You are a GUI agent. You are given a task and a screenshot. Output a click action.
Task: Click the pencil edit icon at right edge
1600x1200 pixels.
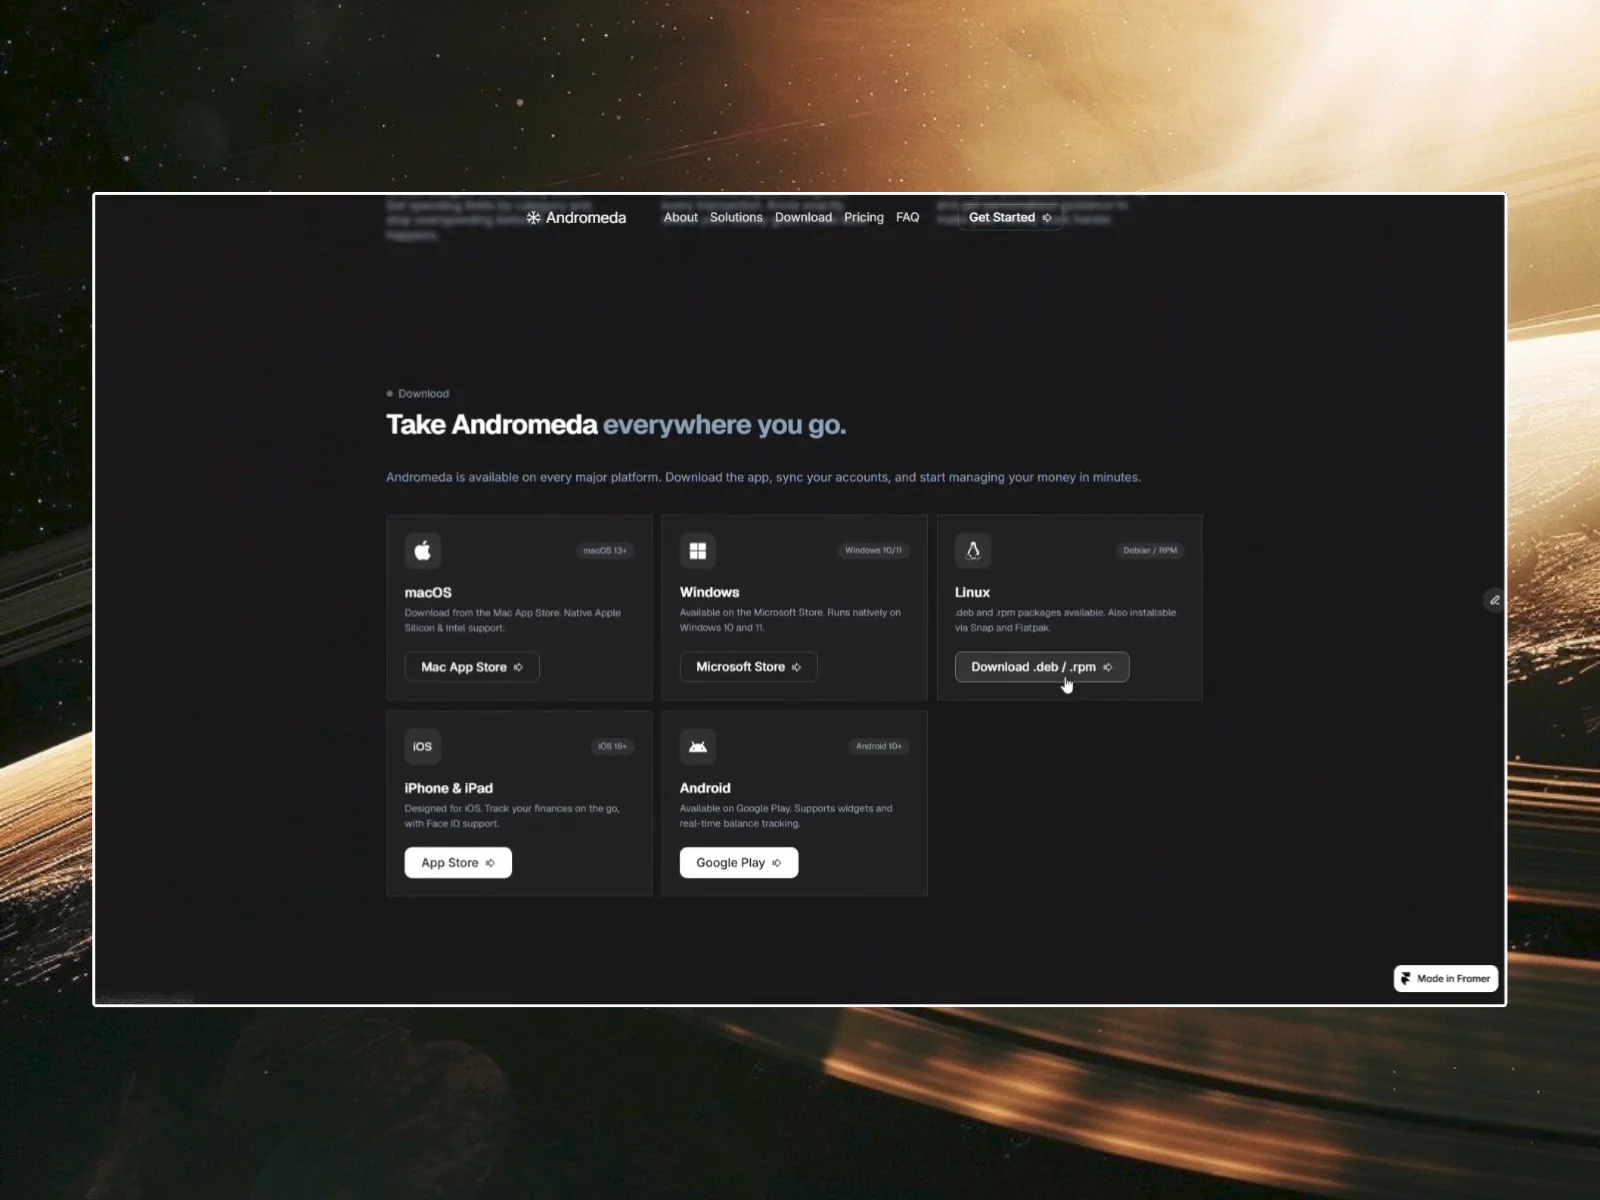1494,600
